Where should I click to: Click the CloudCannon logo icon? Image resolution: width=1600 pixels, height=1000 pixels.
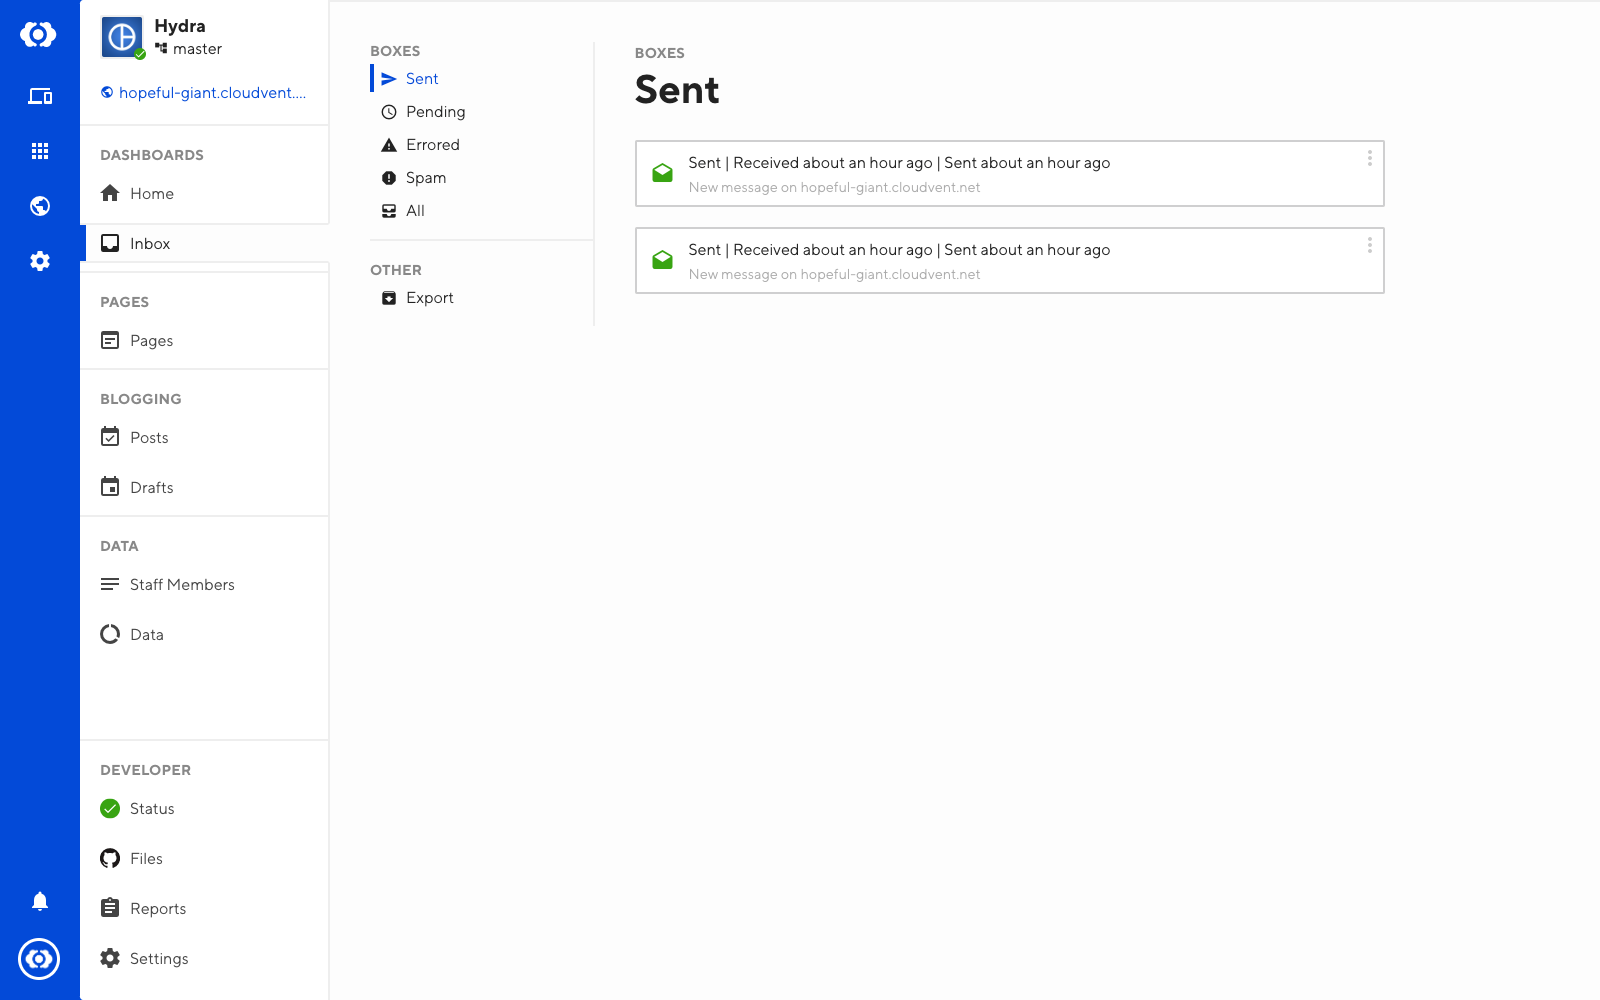38,35
